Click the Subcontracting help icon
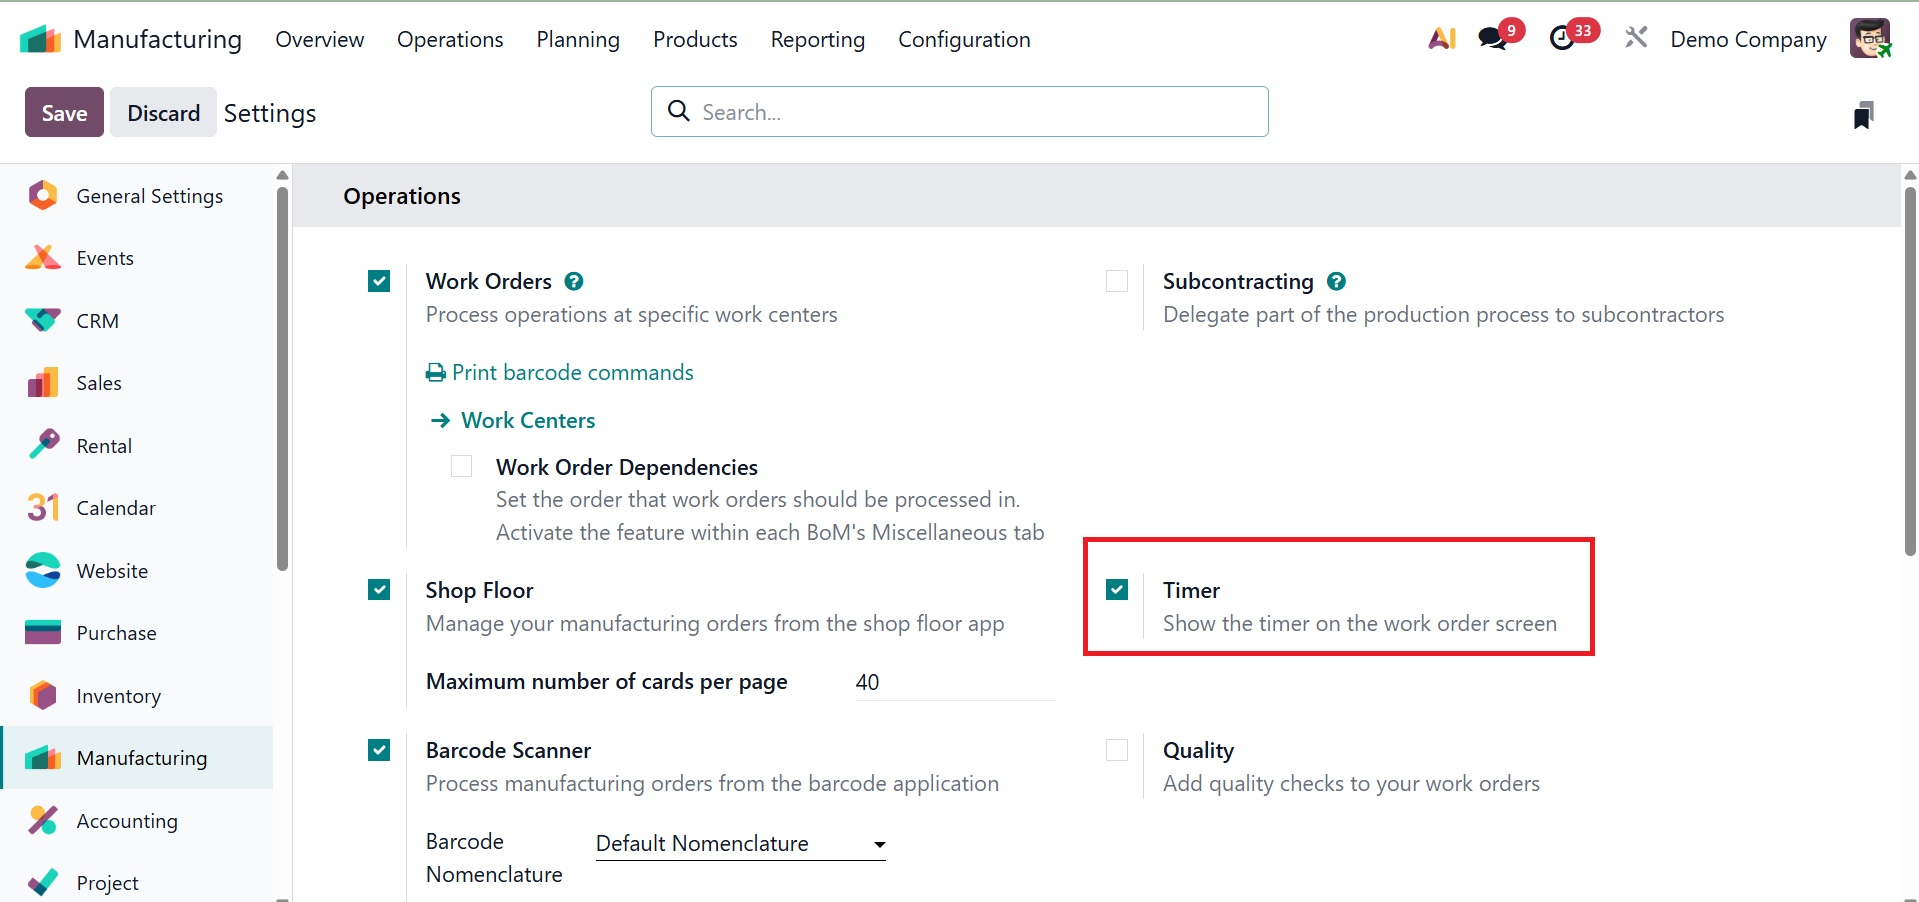 pos(1336,282)
